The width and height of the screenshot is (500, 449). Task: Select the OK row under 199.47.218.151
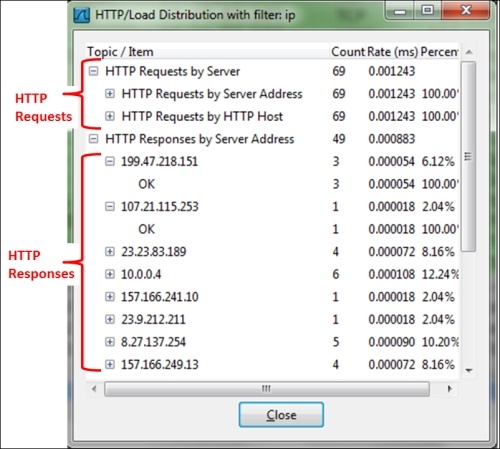point(273,184)
